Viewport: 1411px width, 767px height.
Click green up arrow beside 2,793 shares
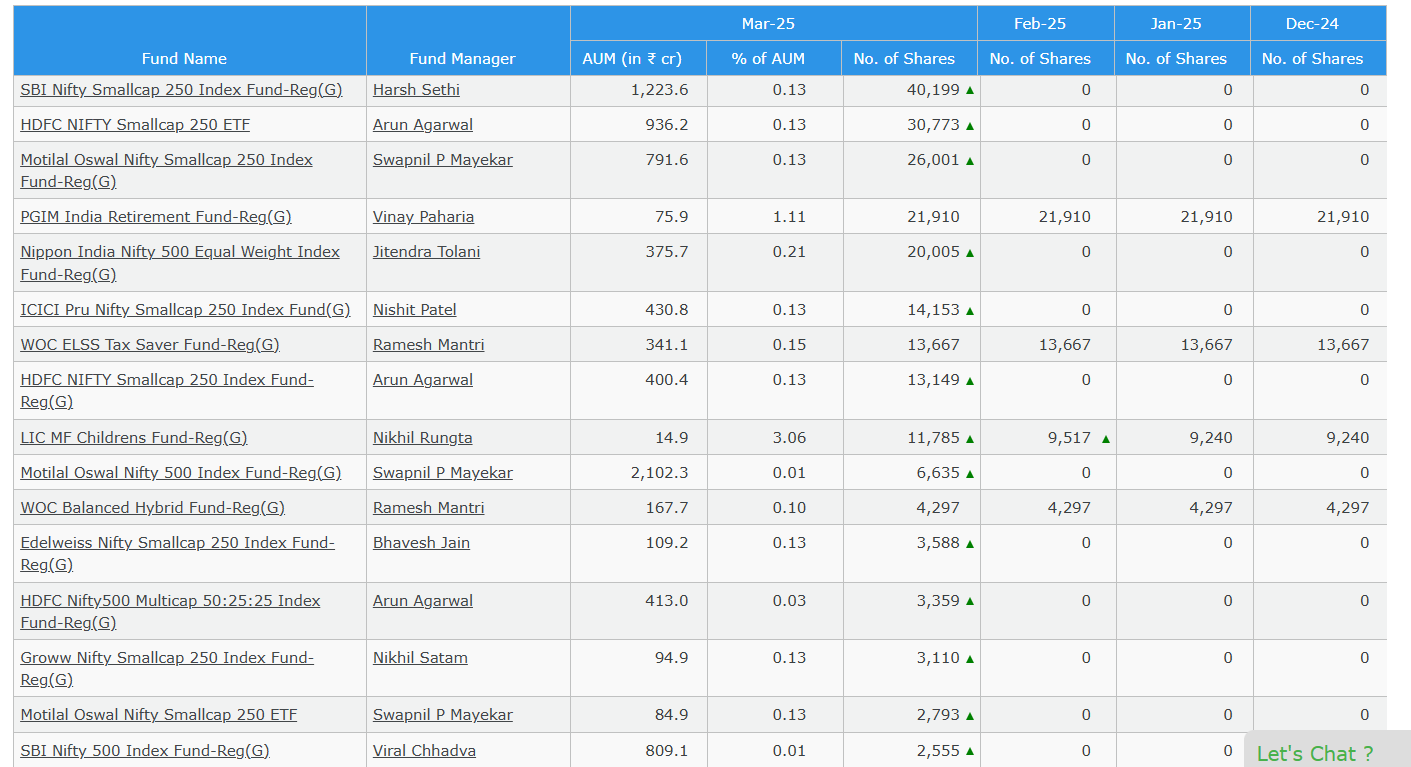(970, 716)
